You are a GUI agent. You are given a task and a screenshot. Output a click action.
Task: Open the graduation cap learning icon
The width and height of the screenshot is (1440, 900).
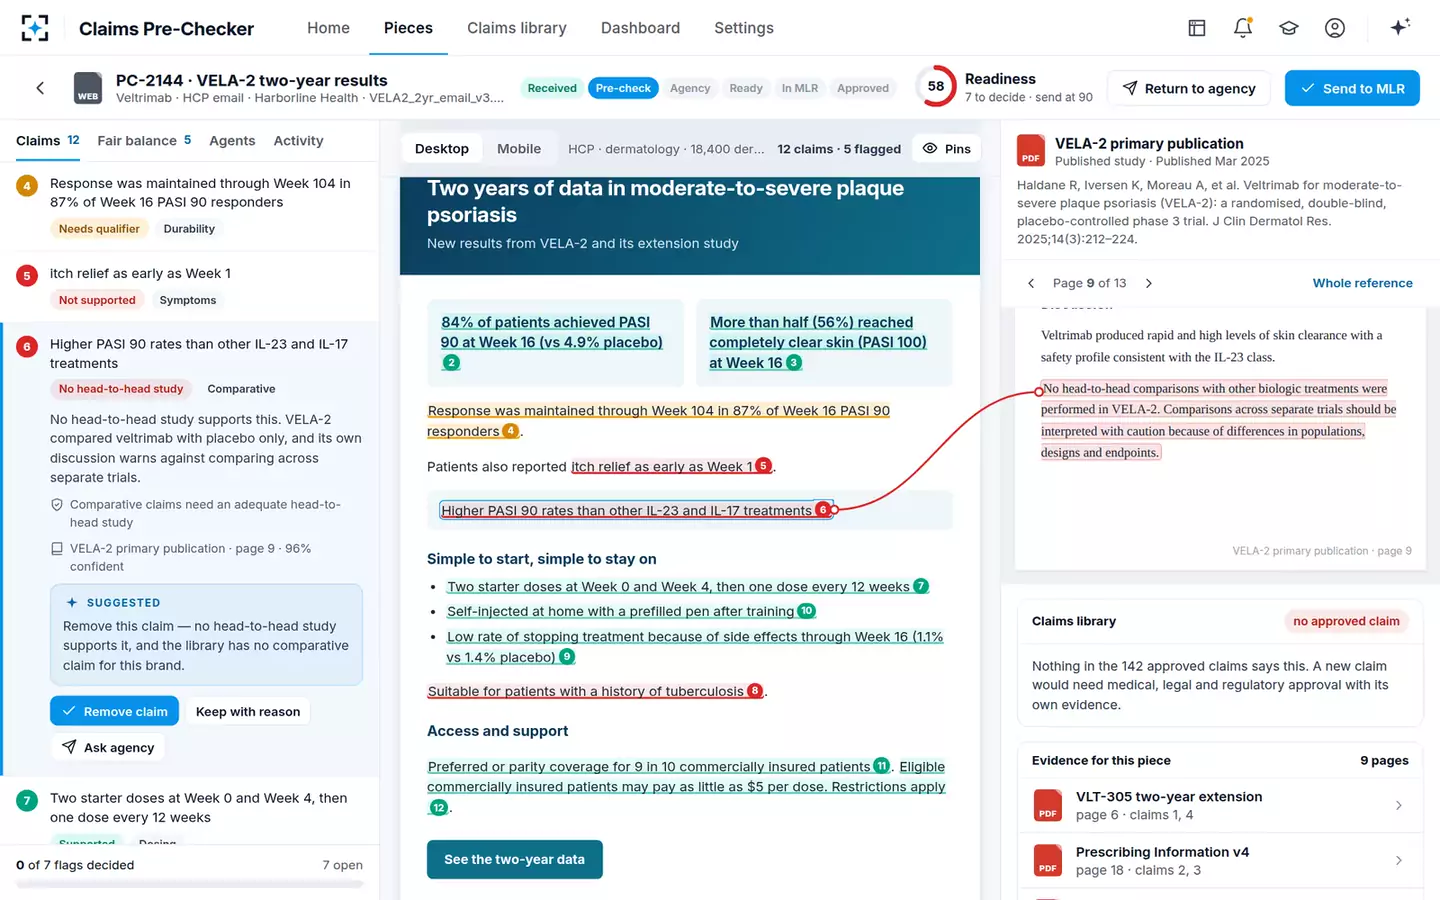coord(1289,28)
